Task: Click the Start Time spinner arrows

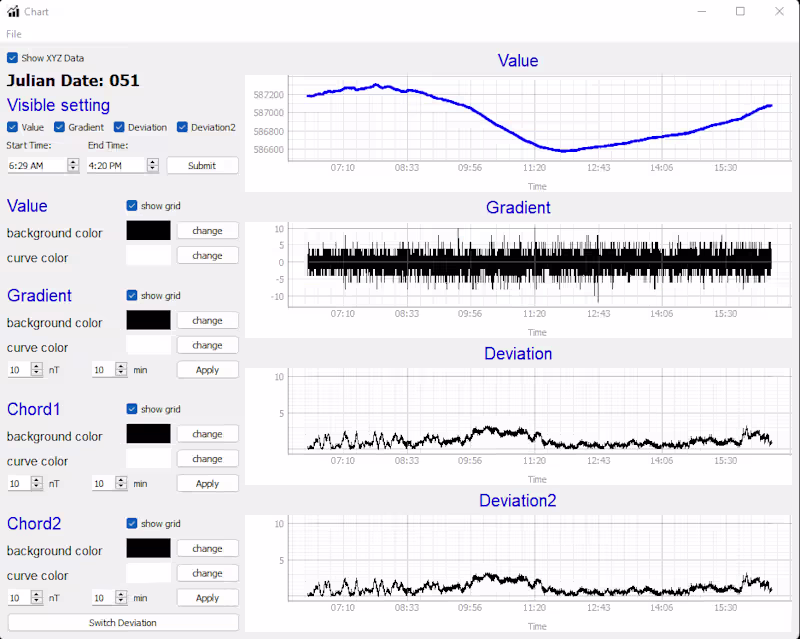Action: pyautogui.click(x=73, y=165)
